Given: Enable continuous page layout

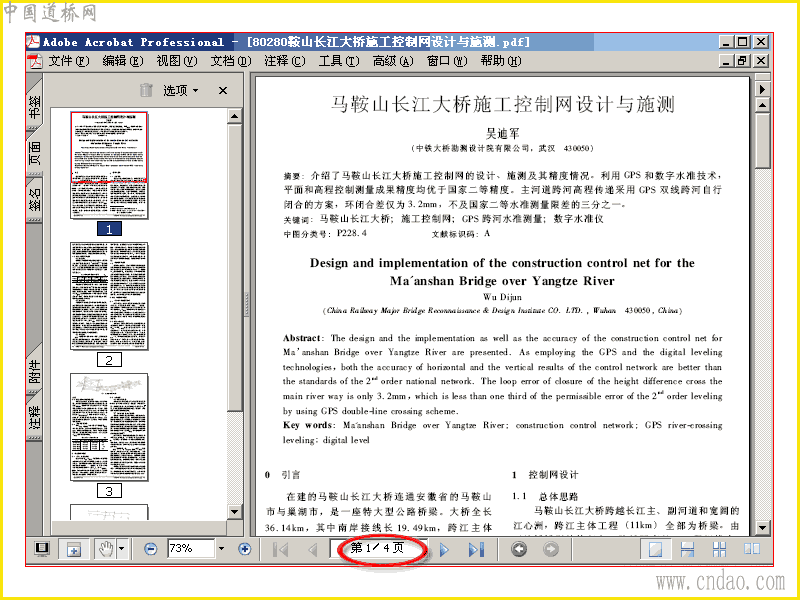Looking at the screenshot, I should 687,549.
